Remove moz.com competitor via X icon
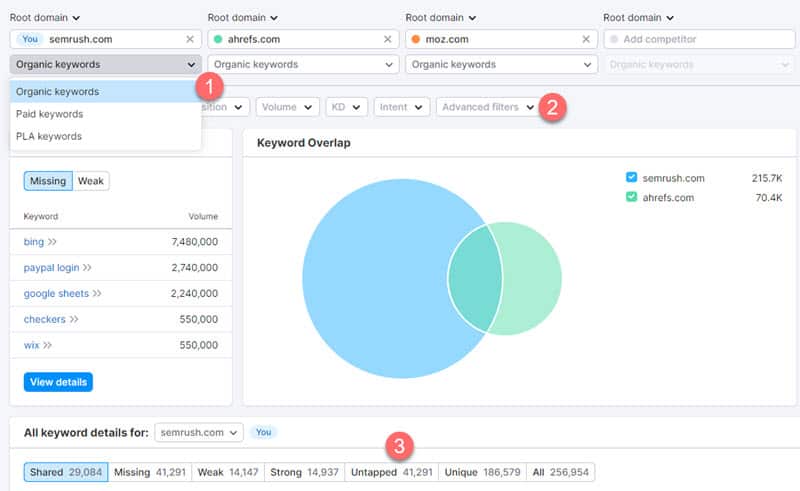 (586, 39)
